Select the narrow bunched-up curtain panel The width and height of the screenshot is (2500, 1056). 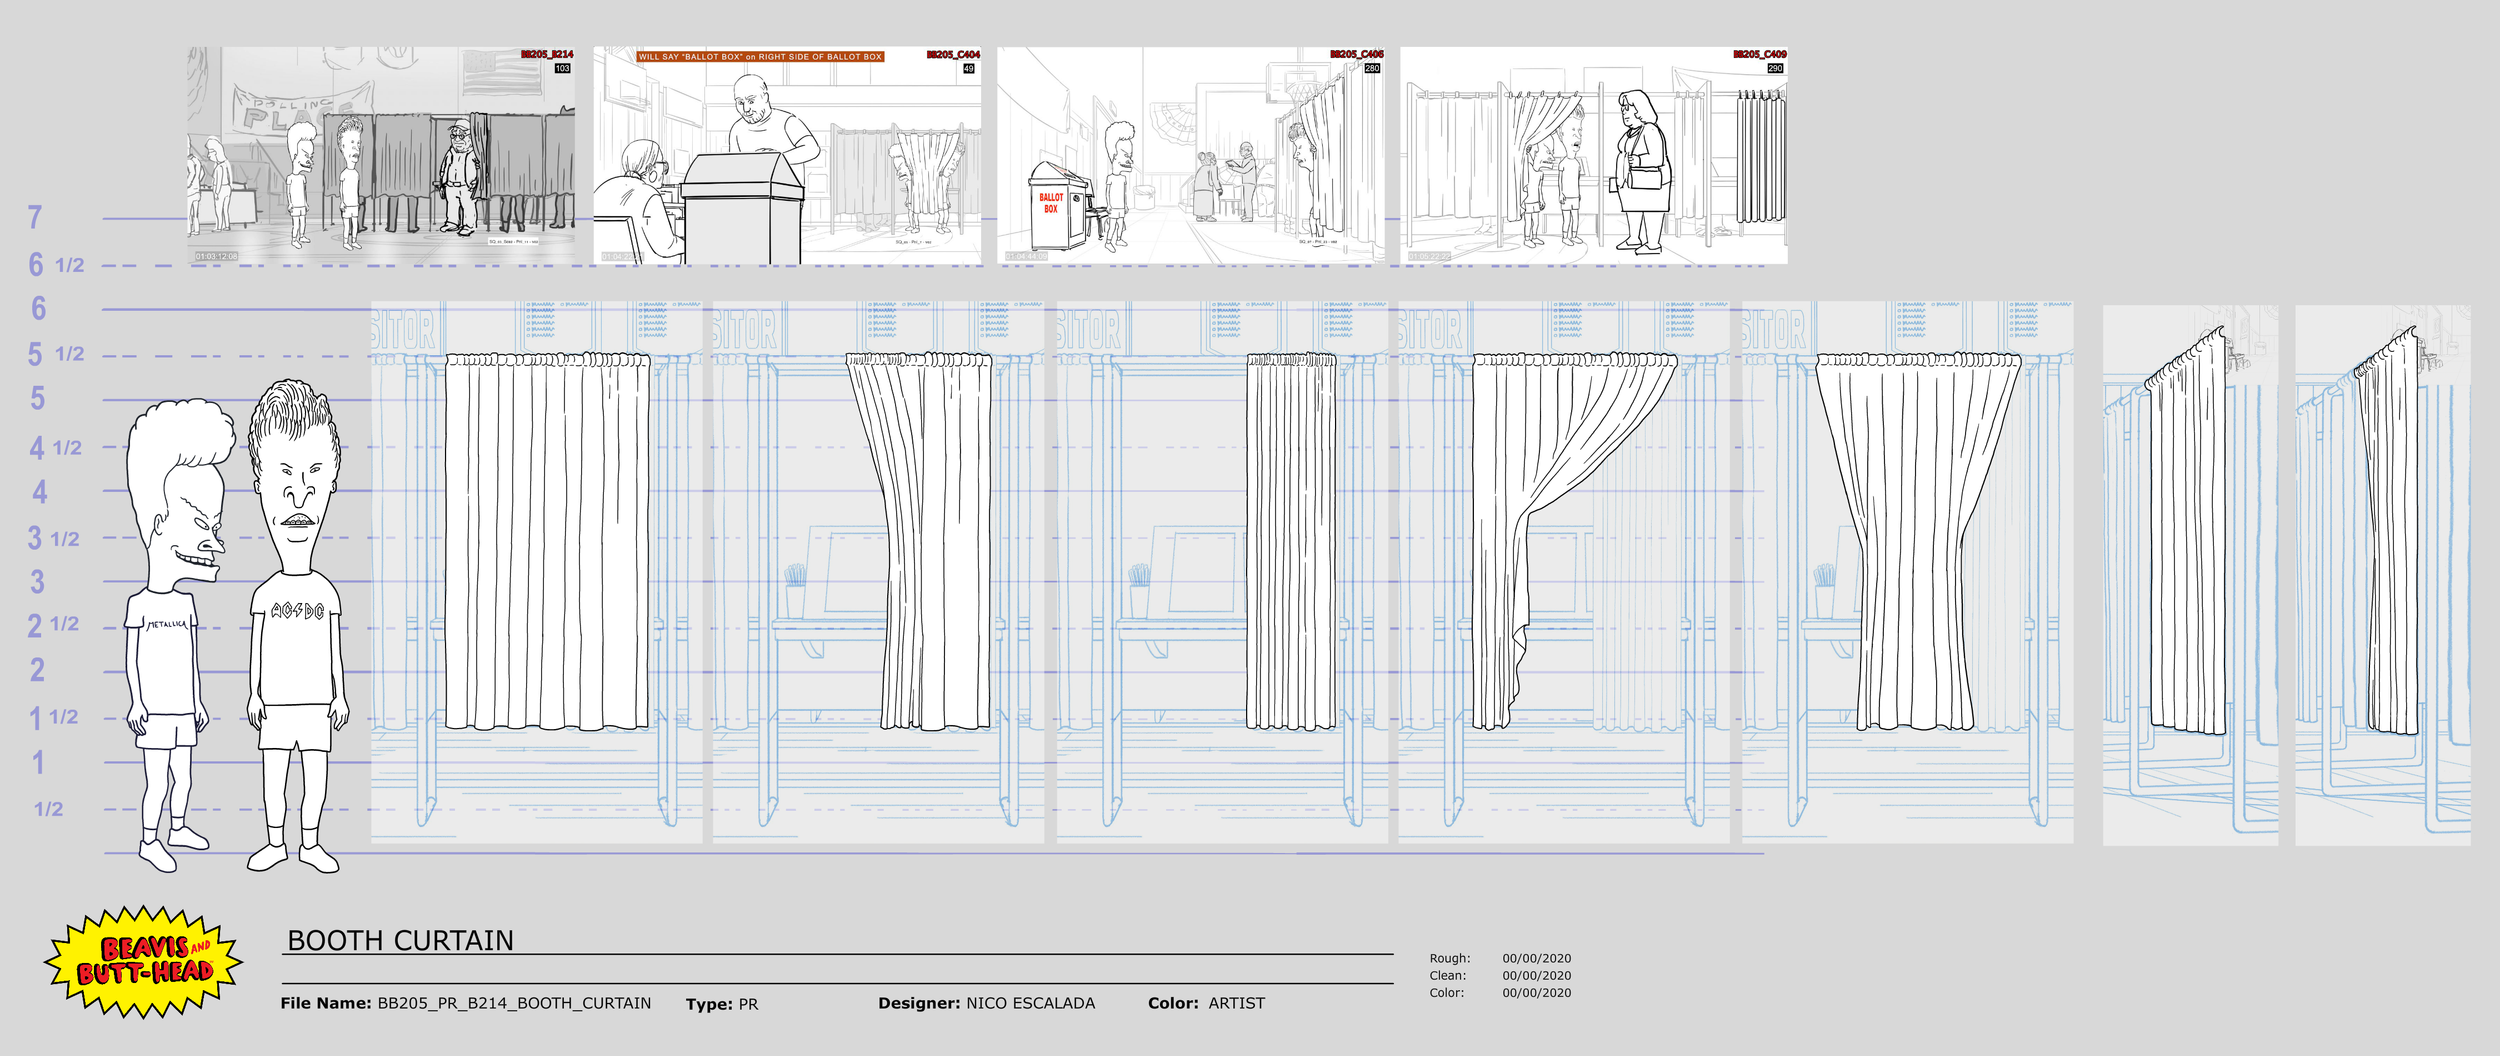[1291, 540]
